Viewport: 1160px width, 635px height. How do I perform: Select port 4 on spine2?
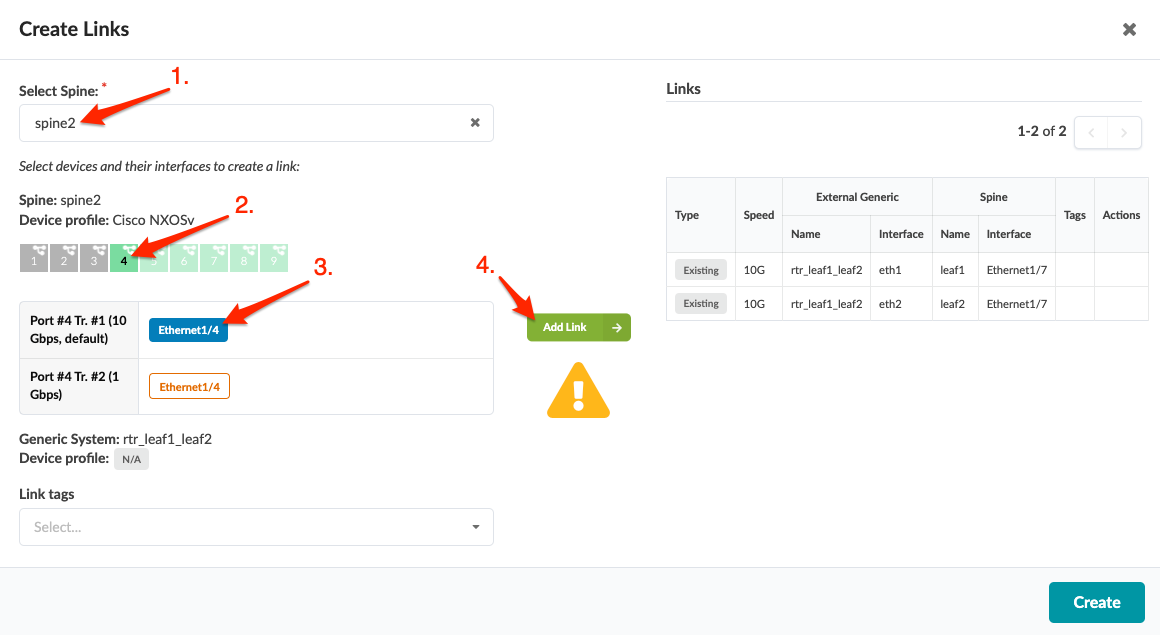click(x=124, y=258)
